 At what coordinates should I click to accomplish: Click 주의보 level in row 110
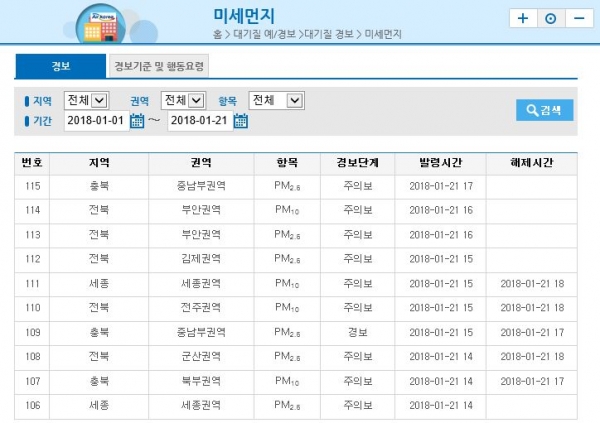(x=357, y=308)
